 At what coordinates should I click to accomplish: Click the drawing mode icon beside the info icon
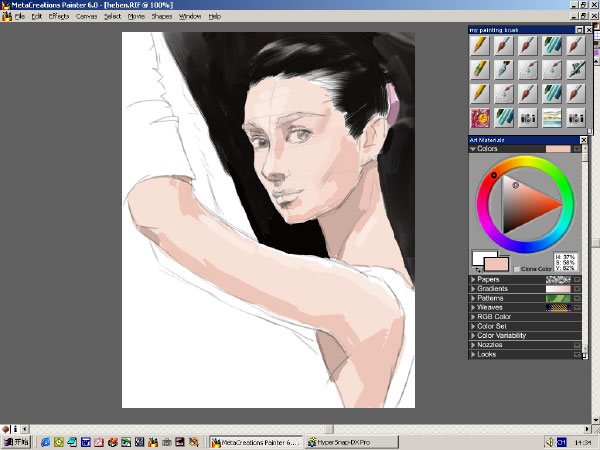[6, 429]
